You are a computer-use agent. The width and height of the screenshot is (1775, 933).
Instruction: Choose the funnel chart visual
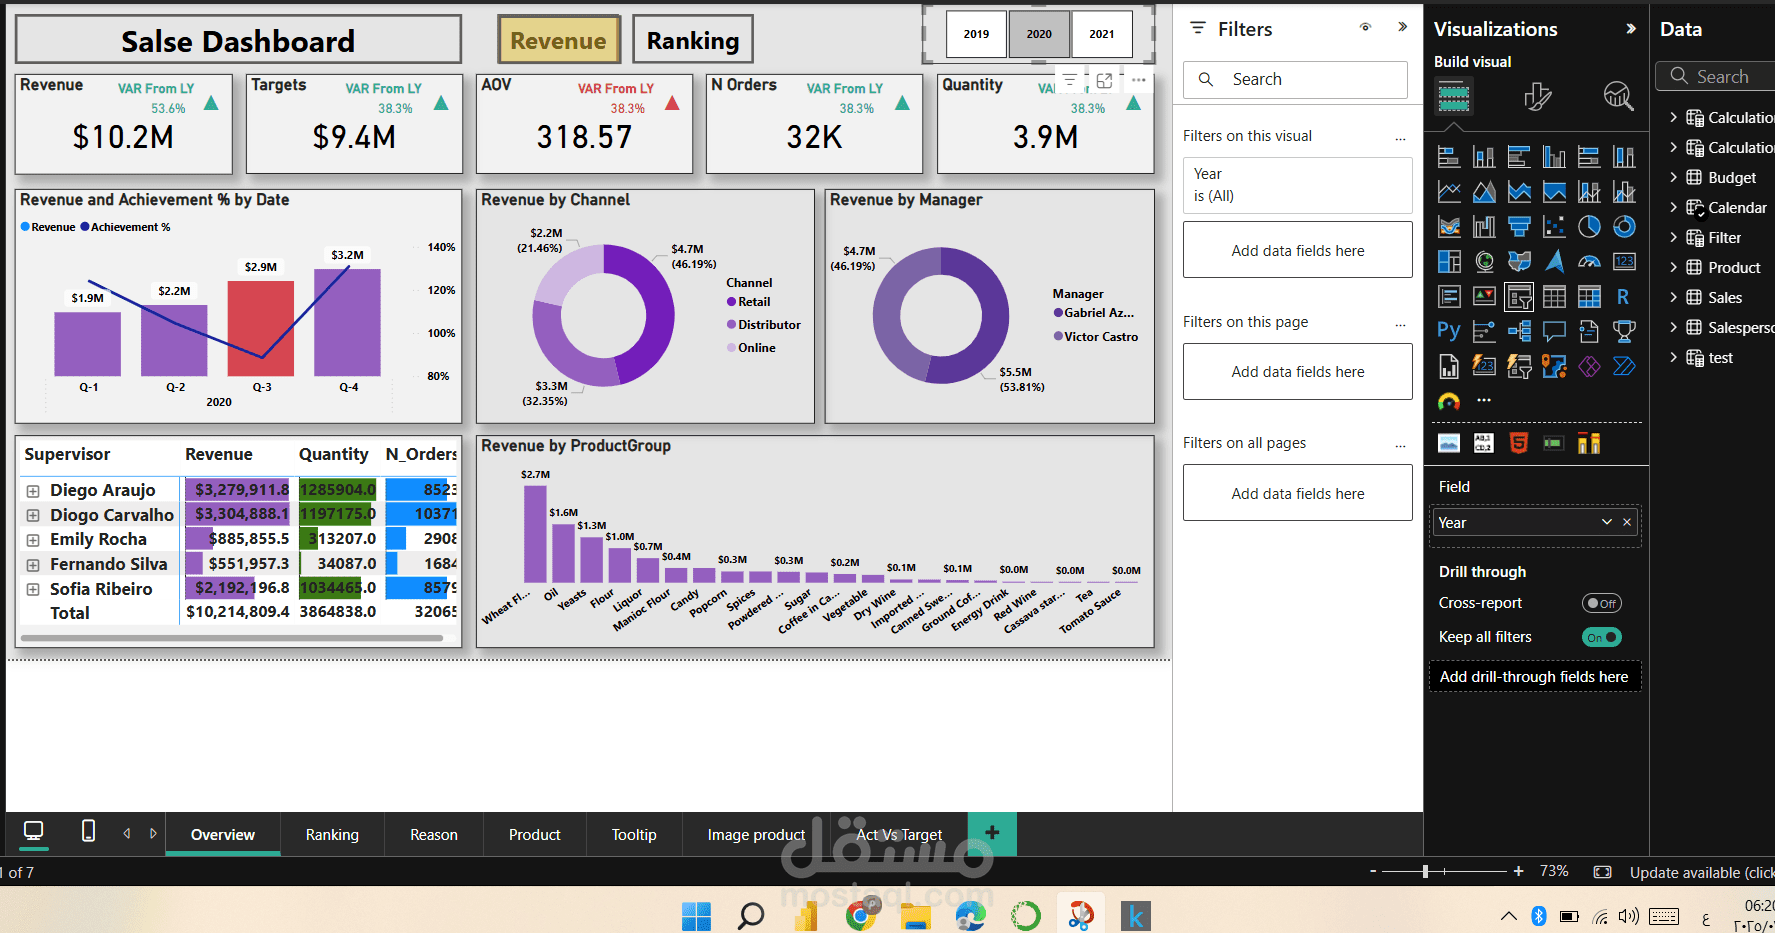[1519, 227]
